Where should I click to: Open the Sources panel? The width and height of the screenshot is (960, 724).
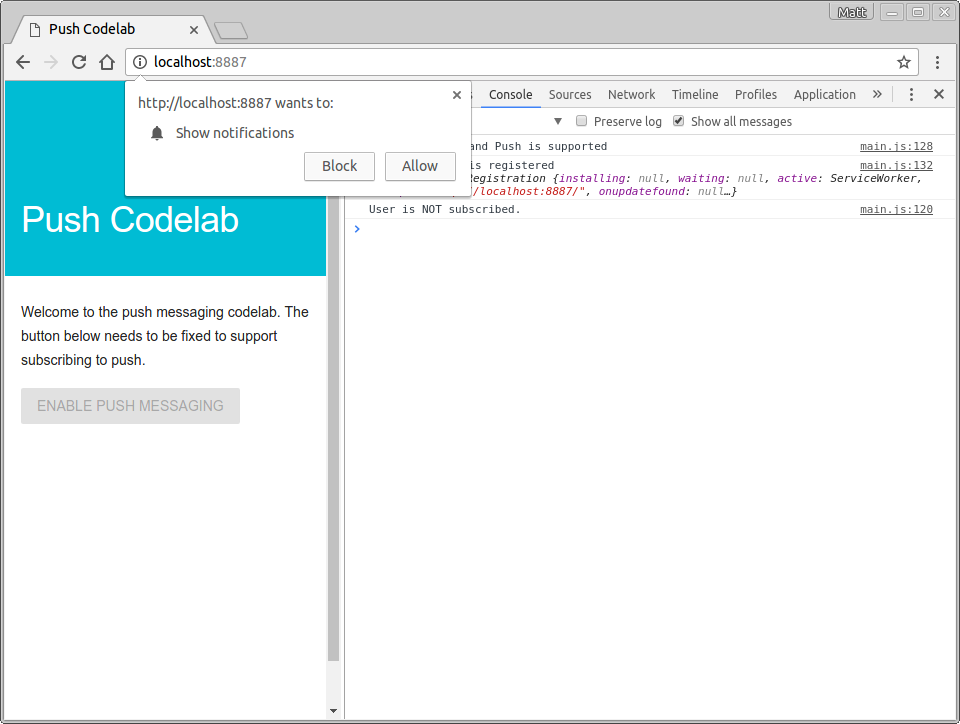click(570, 94)
